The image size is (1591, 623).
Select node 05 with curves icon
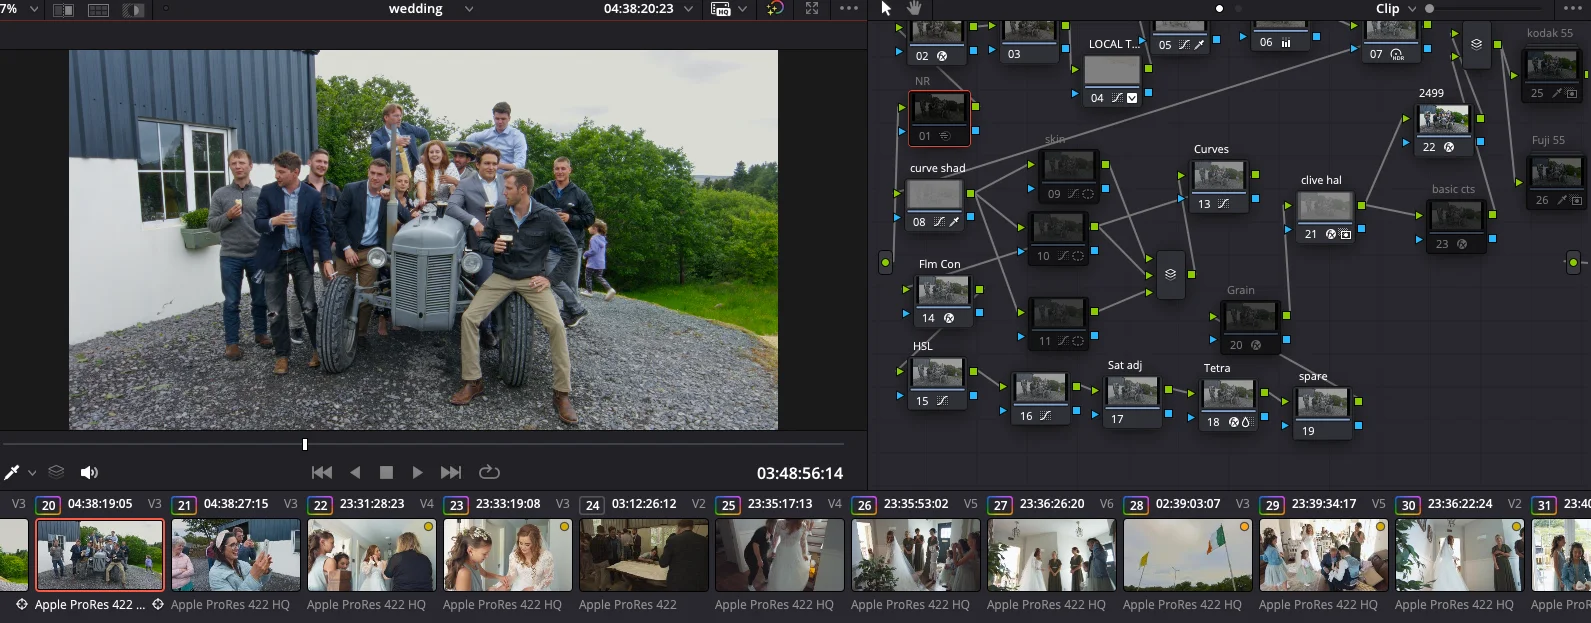[x=1181, y=38]
